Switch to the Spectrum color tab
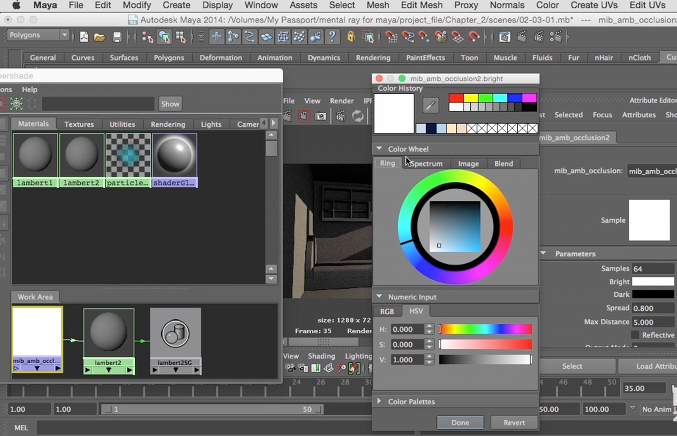Screen dimensions: 677x436 click(426, 164)
